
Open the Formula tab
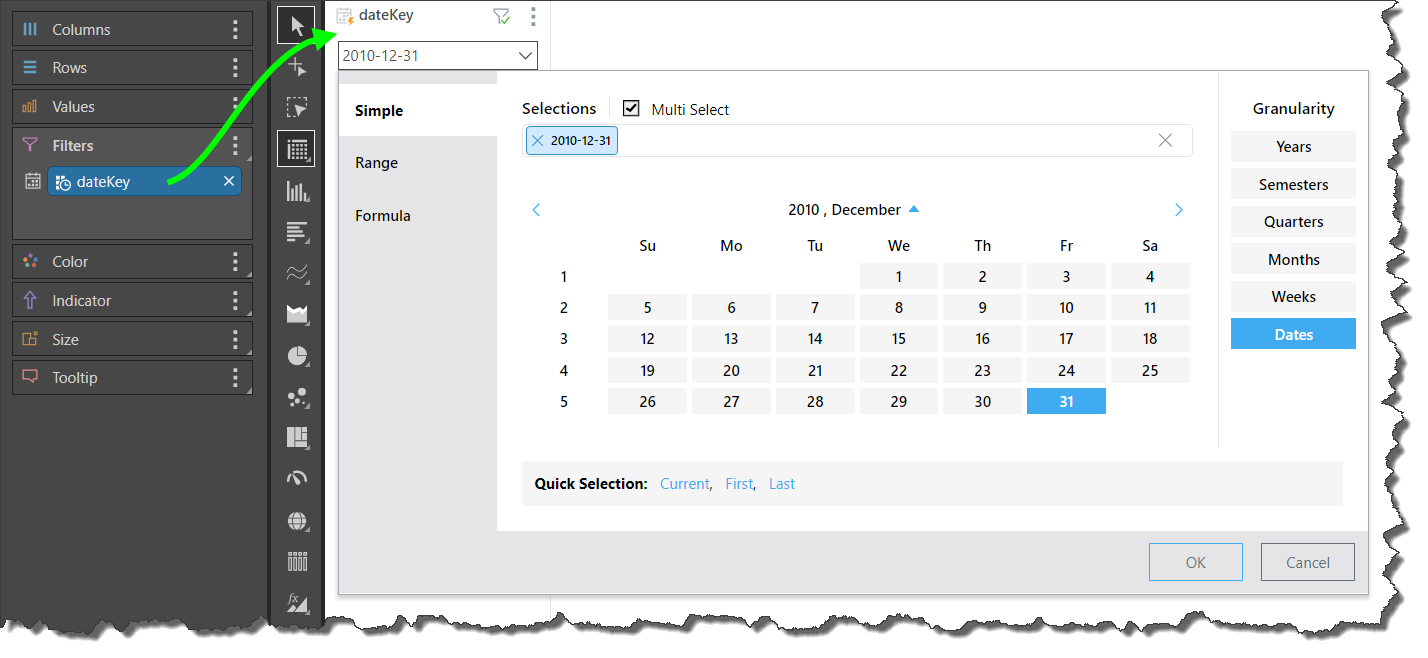click(383, 216)
